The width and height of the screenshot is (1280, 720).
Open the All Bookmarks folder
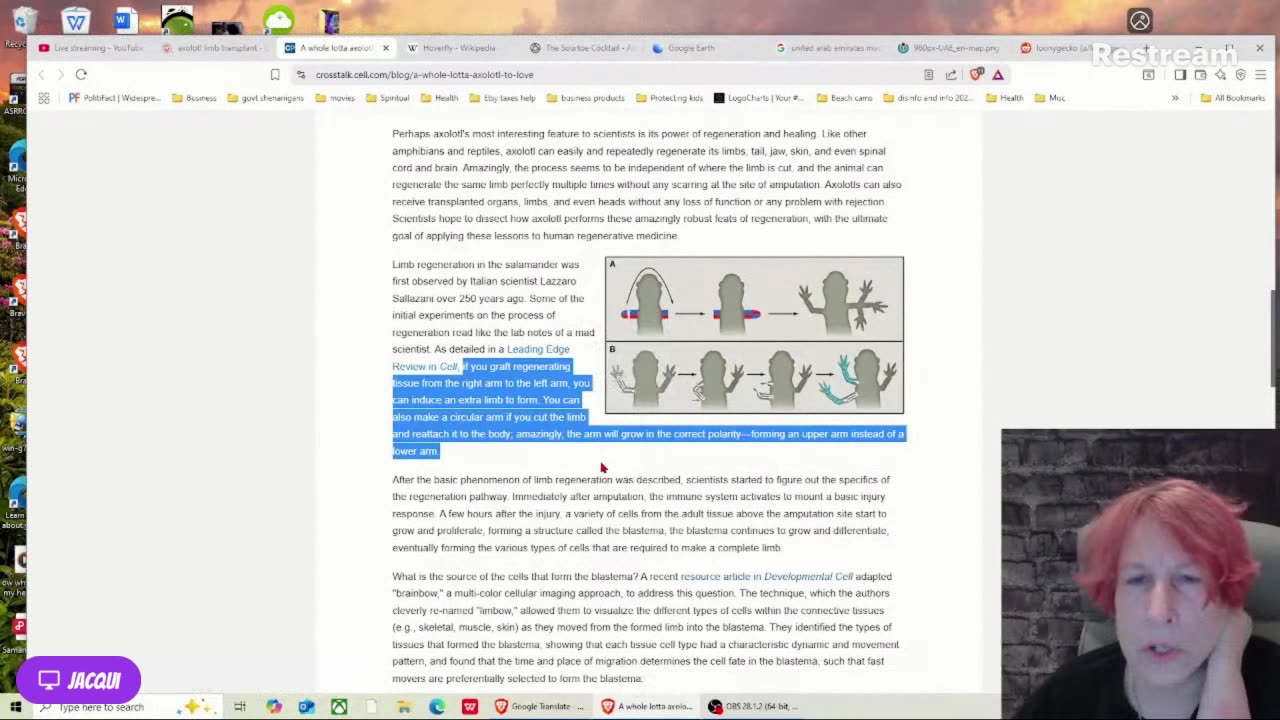click(1232, 98)
